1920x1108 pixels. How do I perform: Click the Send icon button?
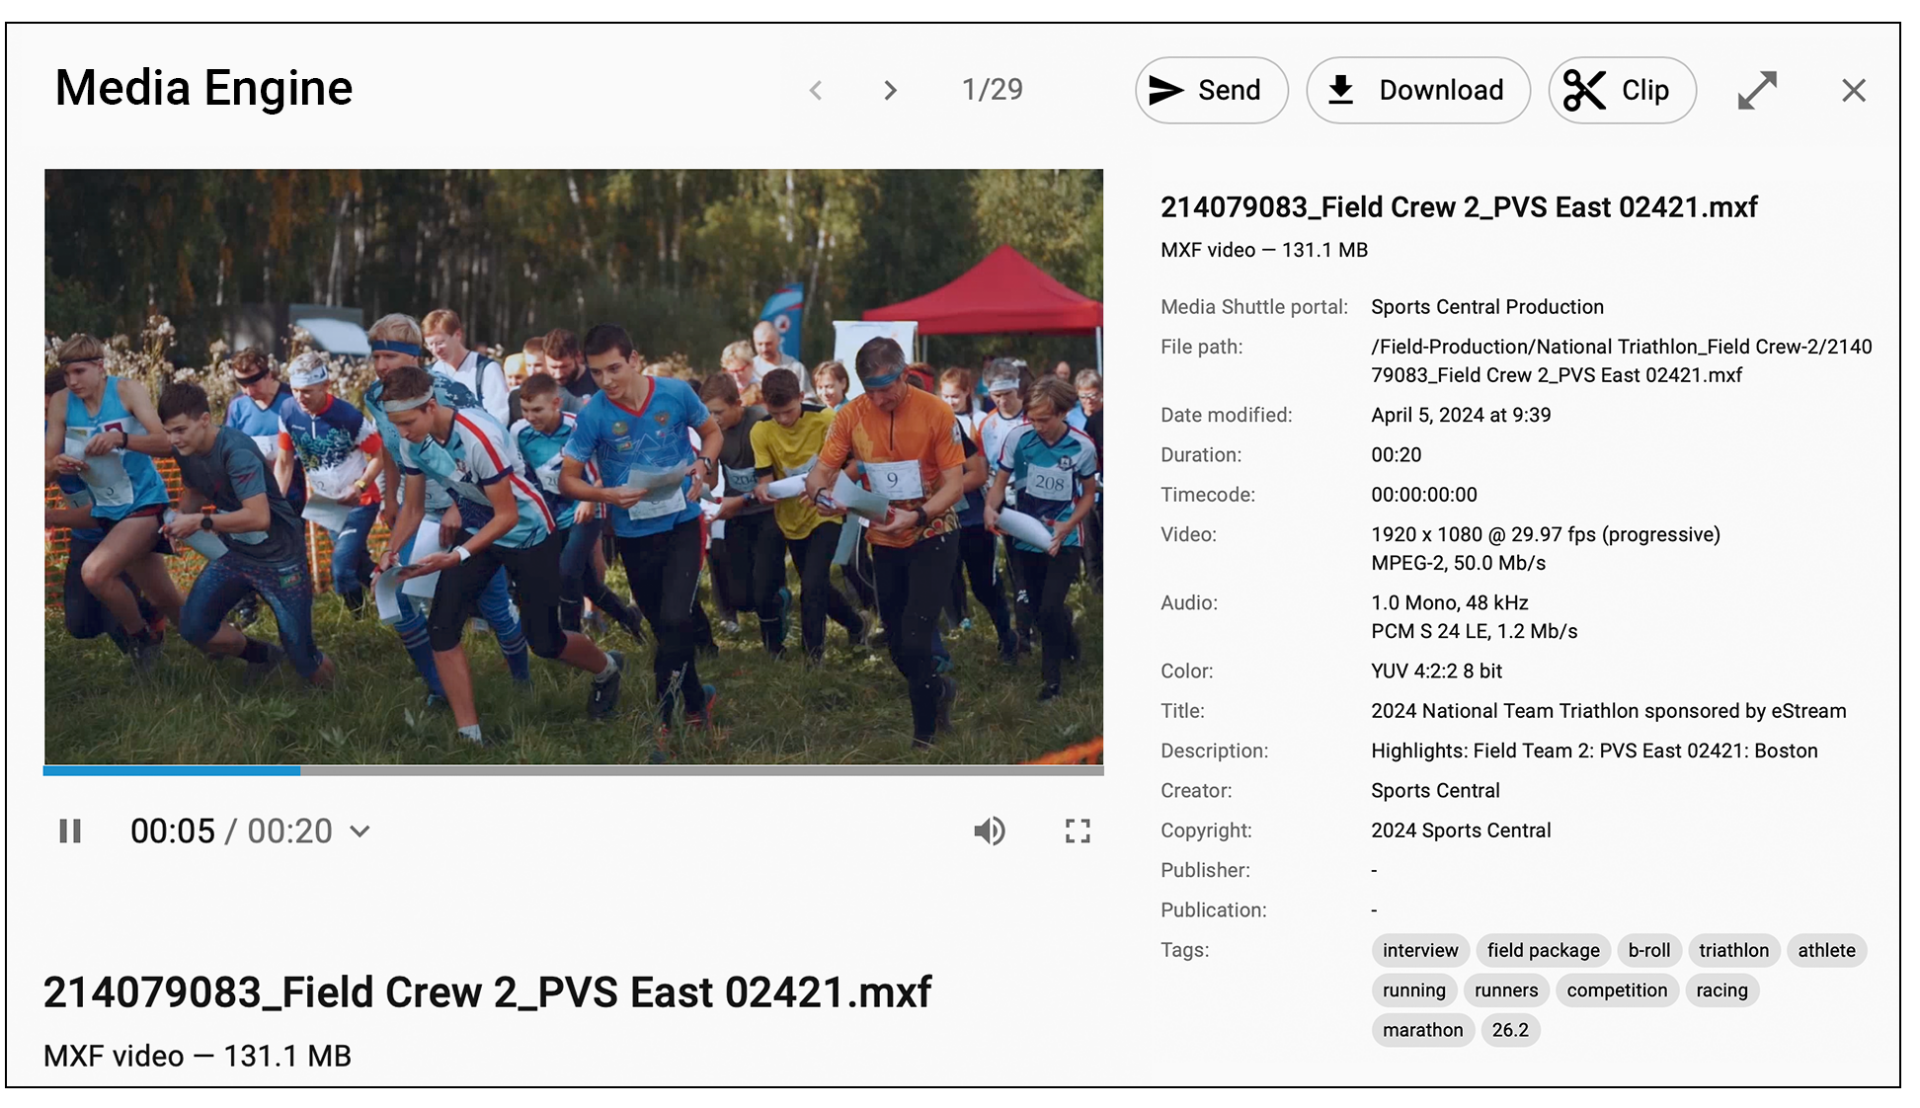[x=1211, y=90]
